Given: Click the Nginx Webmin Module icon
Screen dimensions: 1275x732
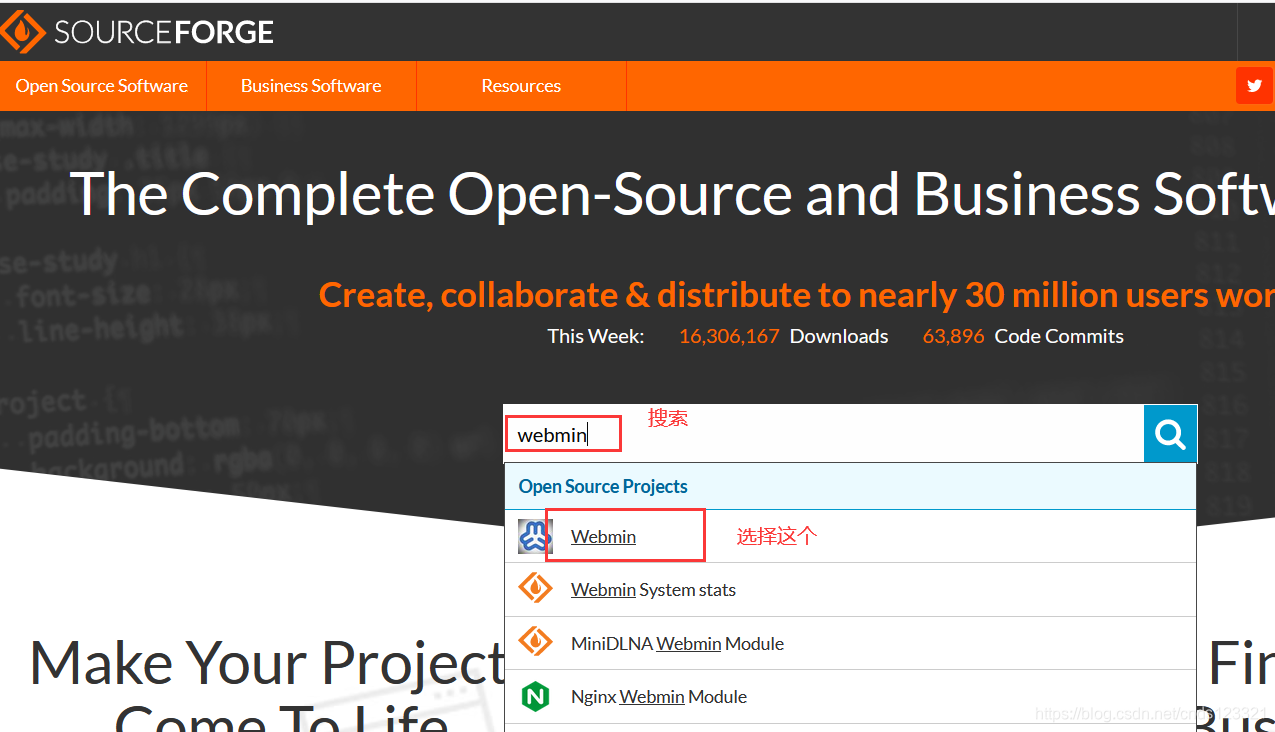Looking at the screenshot, I should pos(536,696).
